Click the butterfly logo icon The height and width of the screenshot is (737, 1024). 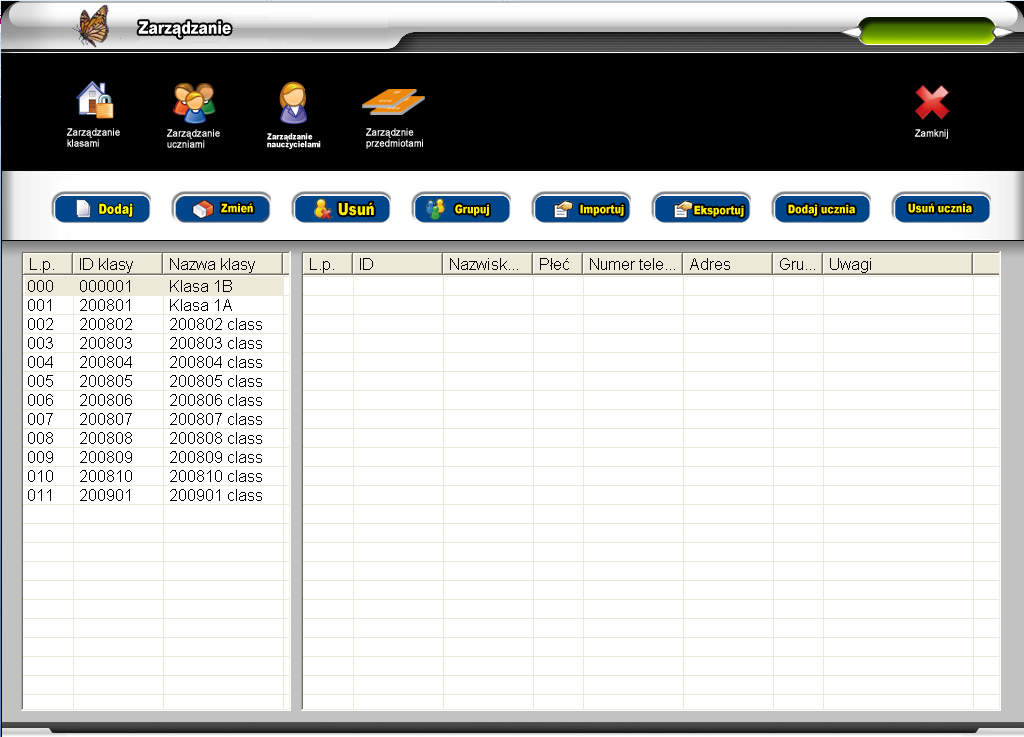(x=92, y=26)
